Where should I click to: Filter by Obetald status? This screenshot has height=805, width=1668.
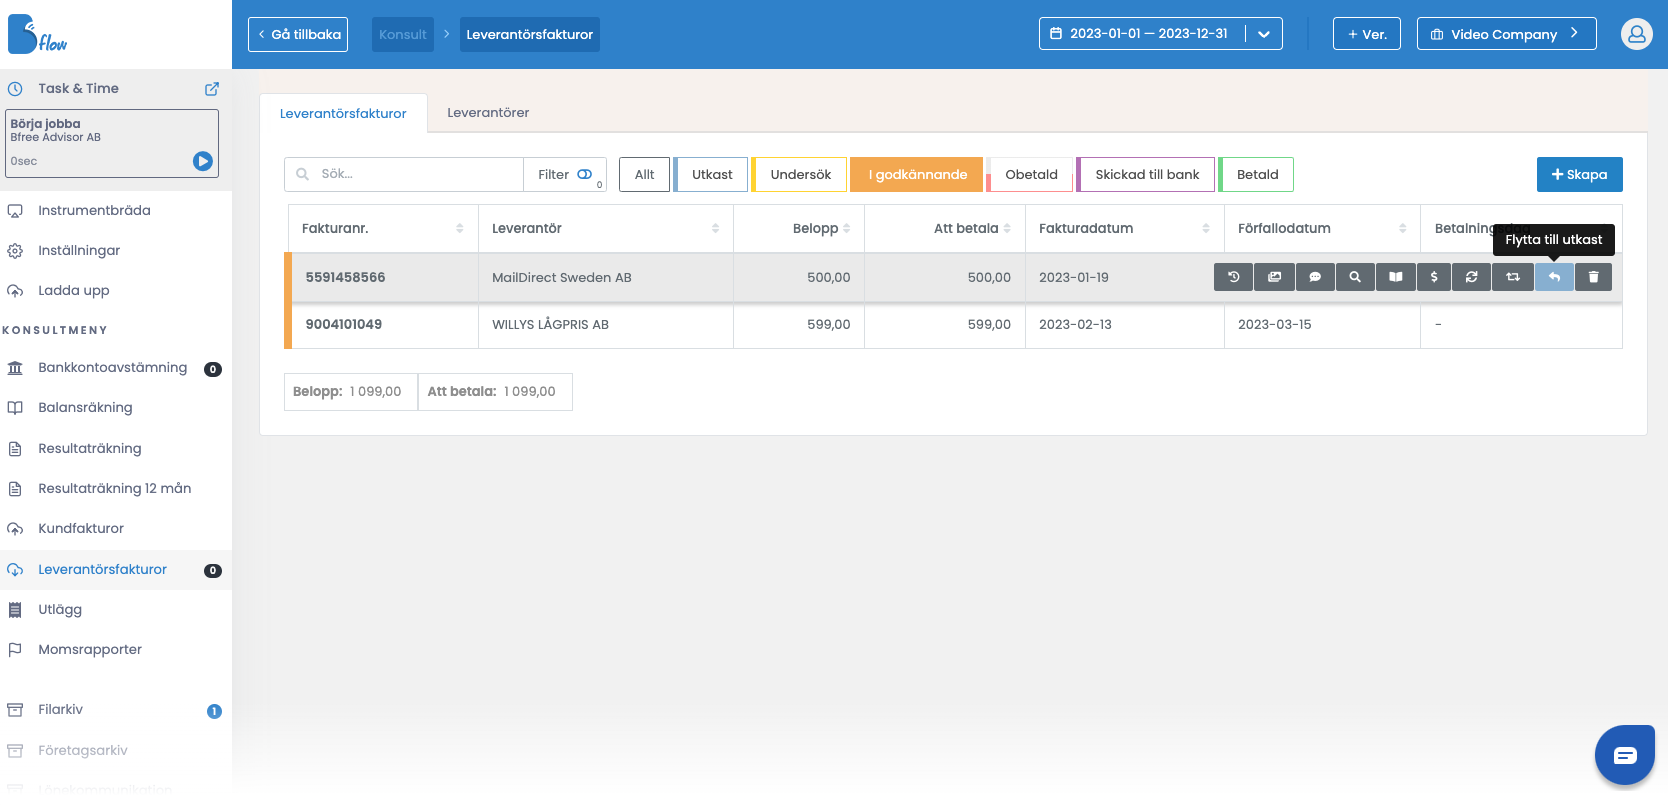1030,174
